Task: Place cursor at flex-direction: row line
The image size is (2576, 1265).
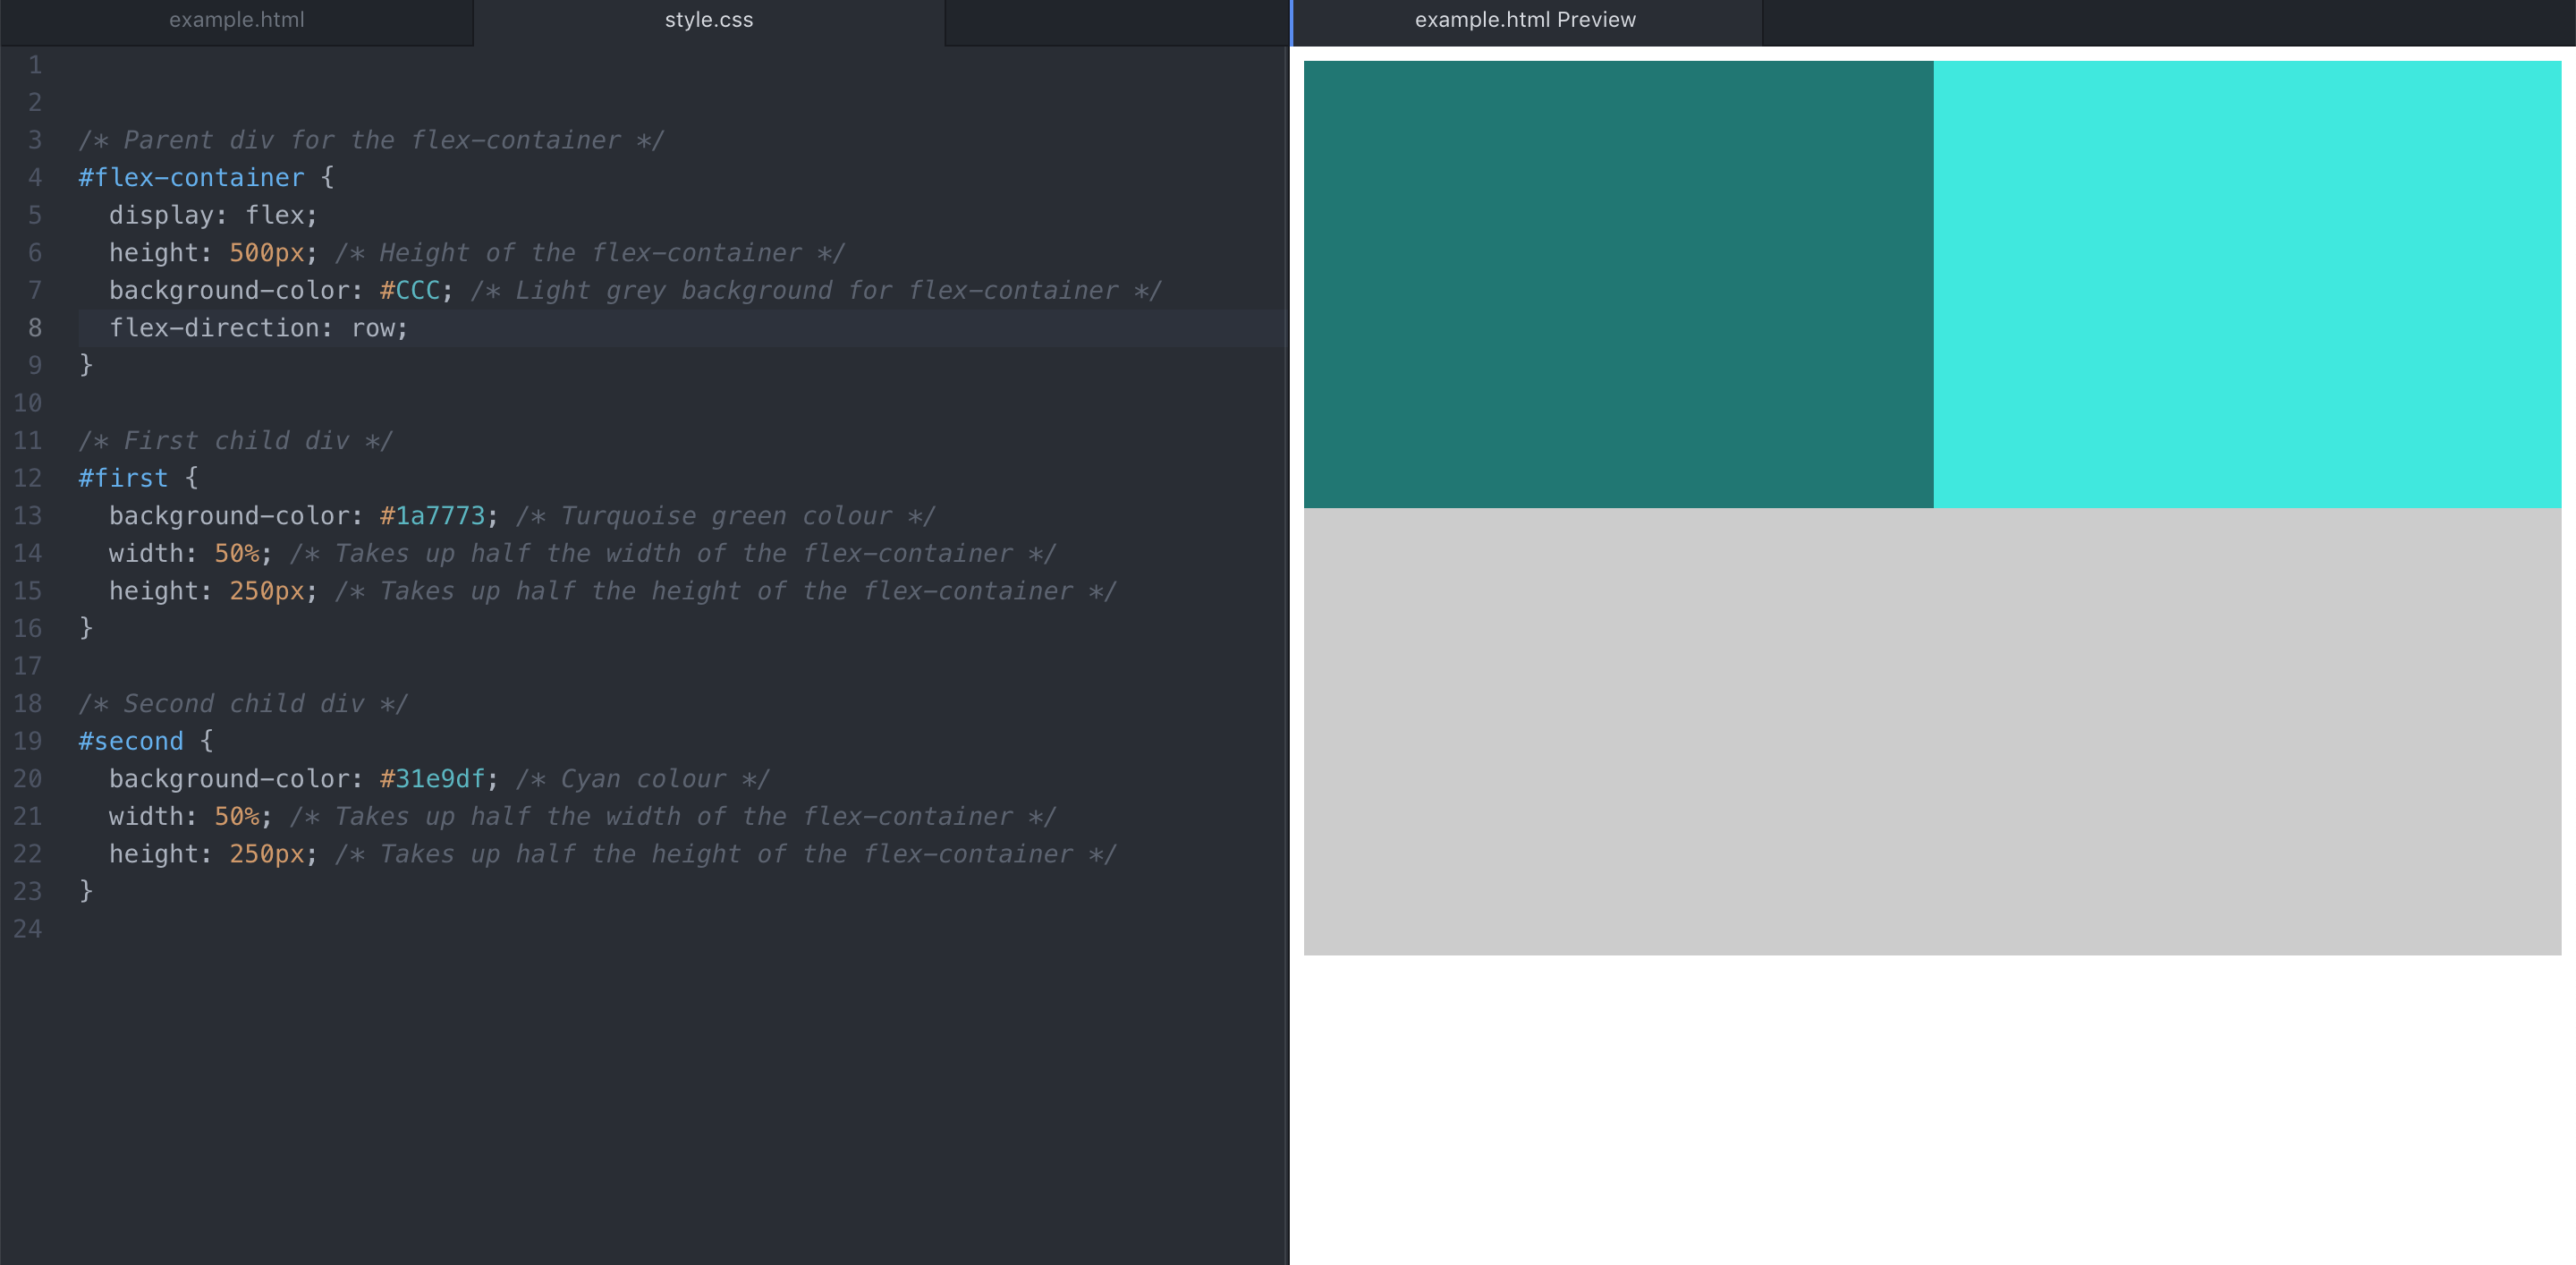Action: tap(258, 328)
